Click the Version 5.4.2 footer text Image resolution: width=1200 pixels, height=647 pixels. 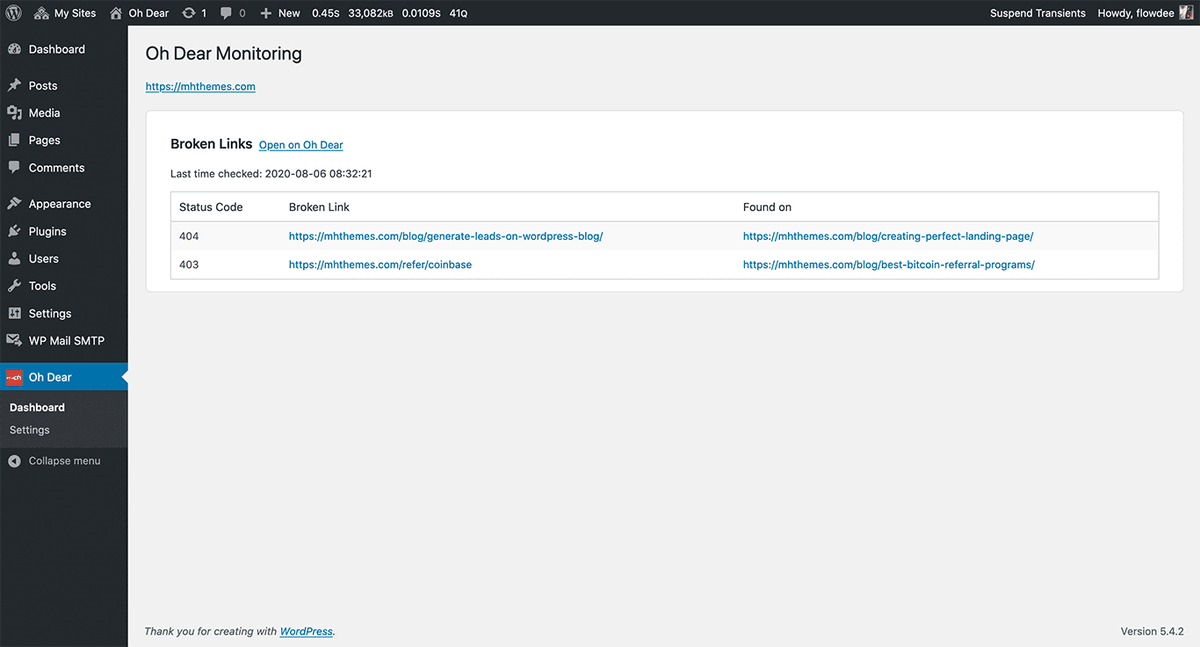[x=1152, y=632]
